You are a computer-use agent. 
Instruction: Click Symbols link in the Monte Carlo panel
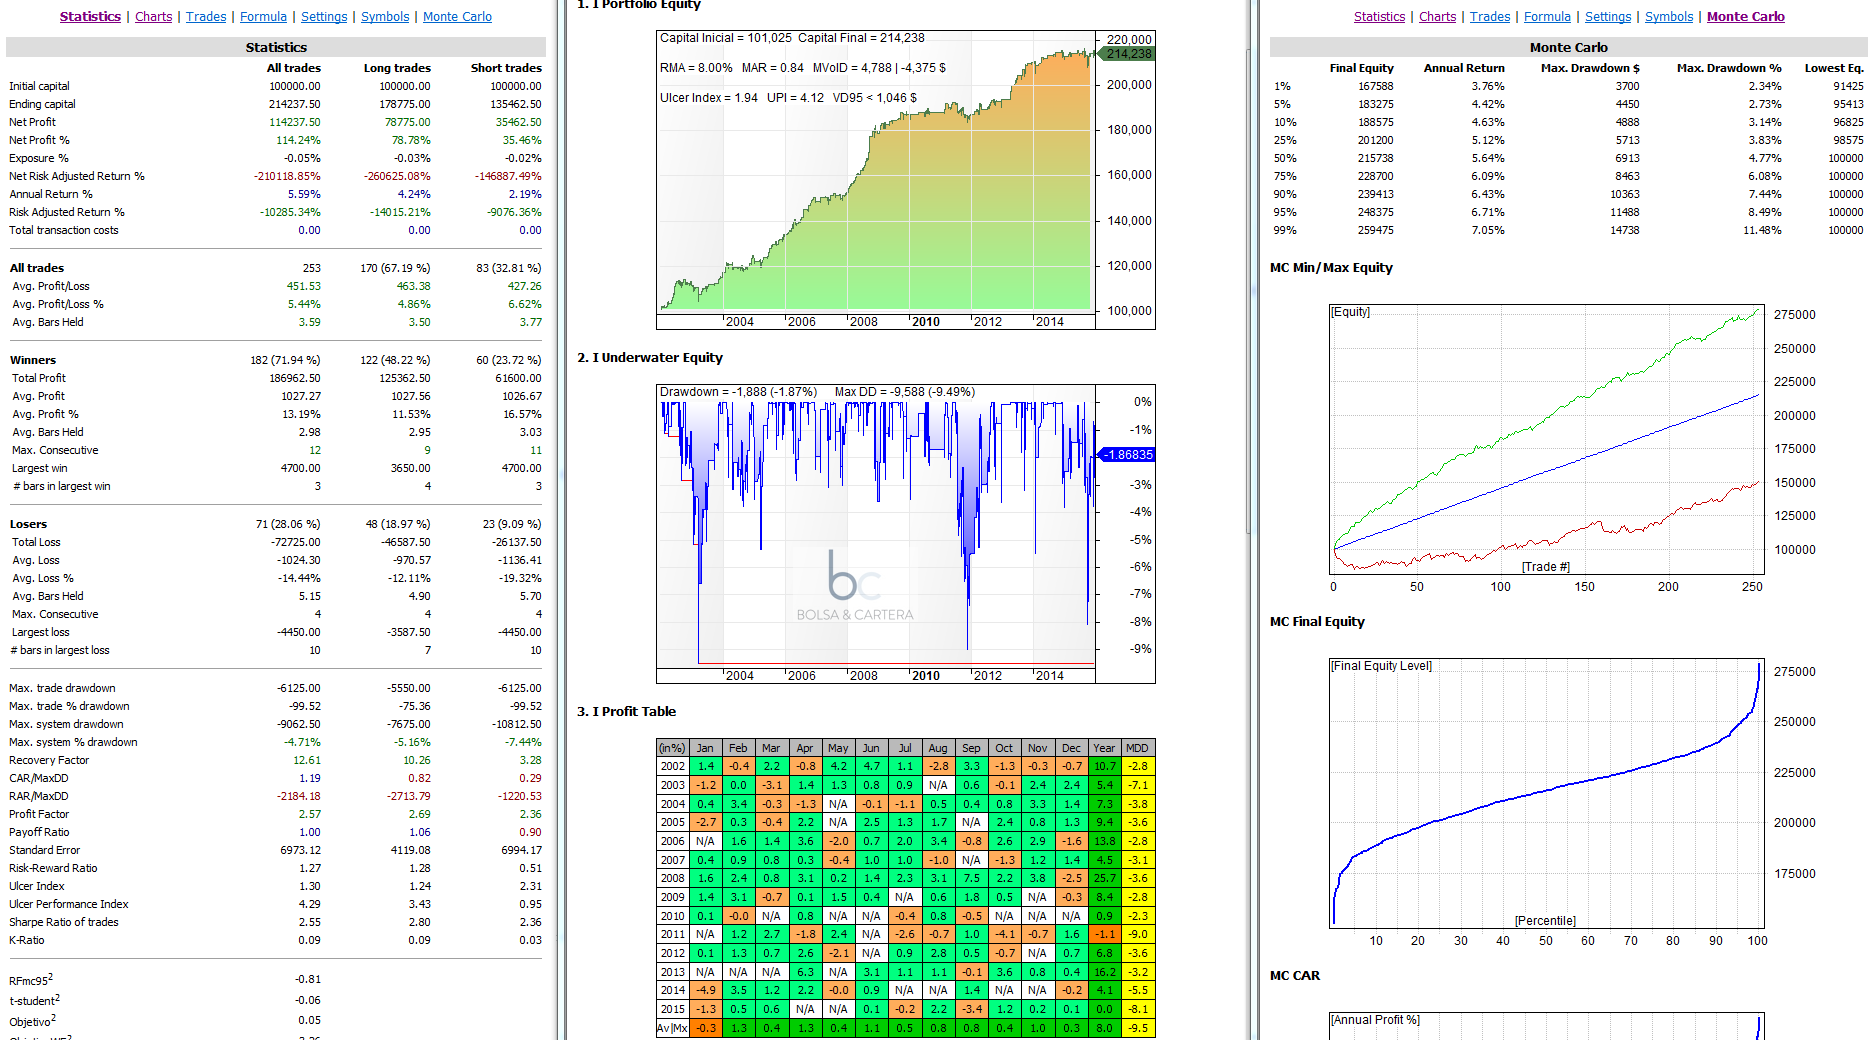(x=1669, y=17)
